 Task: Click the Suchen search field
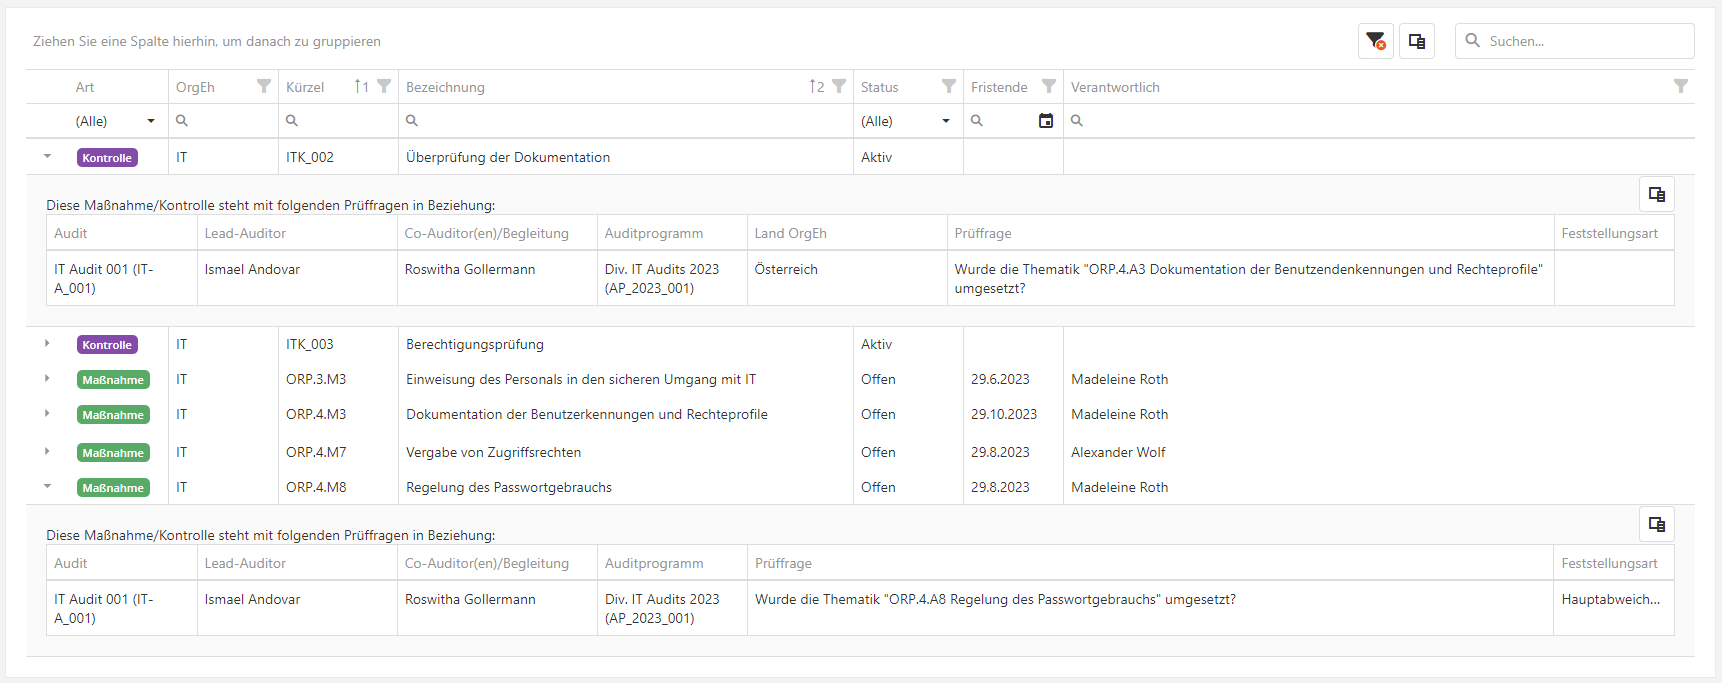tap(1585, 41)
